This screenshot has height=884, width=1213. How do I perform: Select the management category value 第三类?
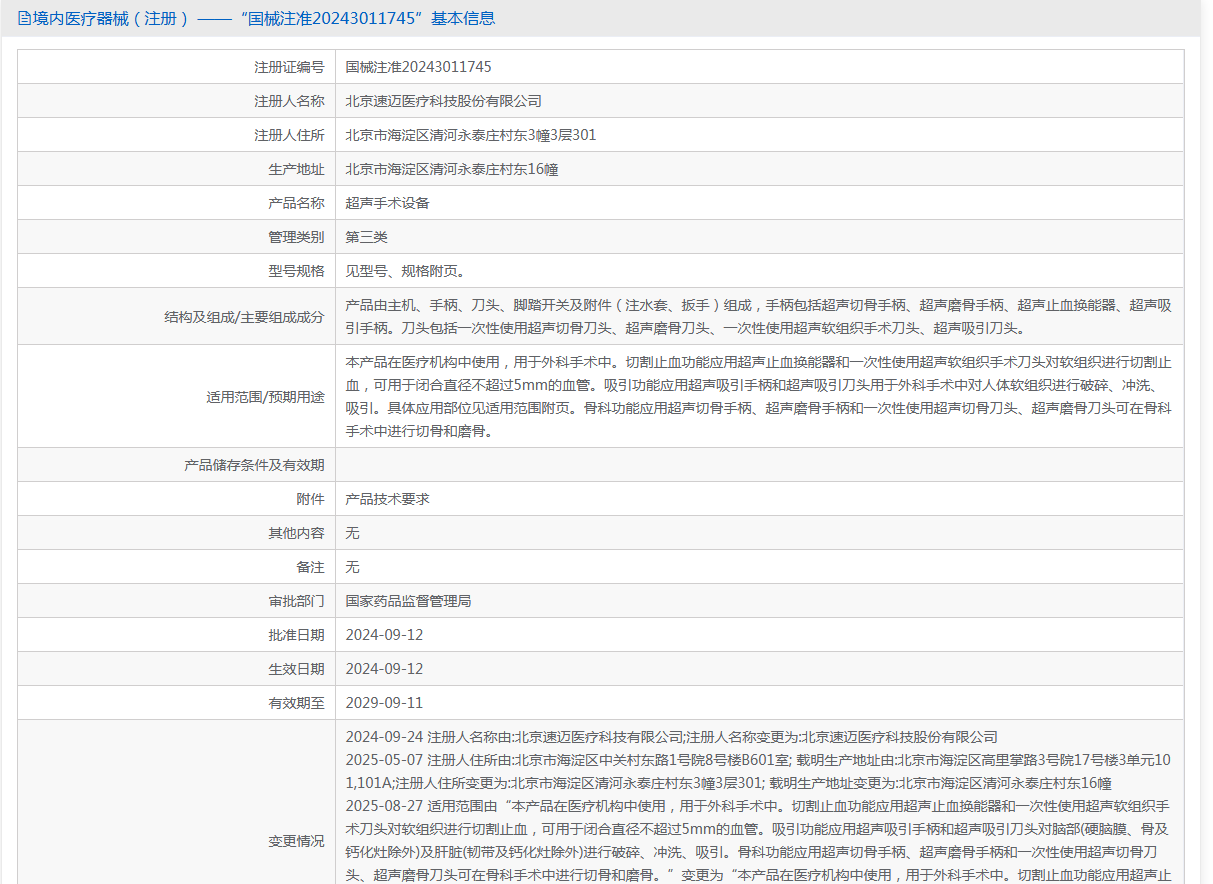(366, 237)
